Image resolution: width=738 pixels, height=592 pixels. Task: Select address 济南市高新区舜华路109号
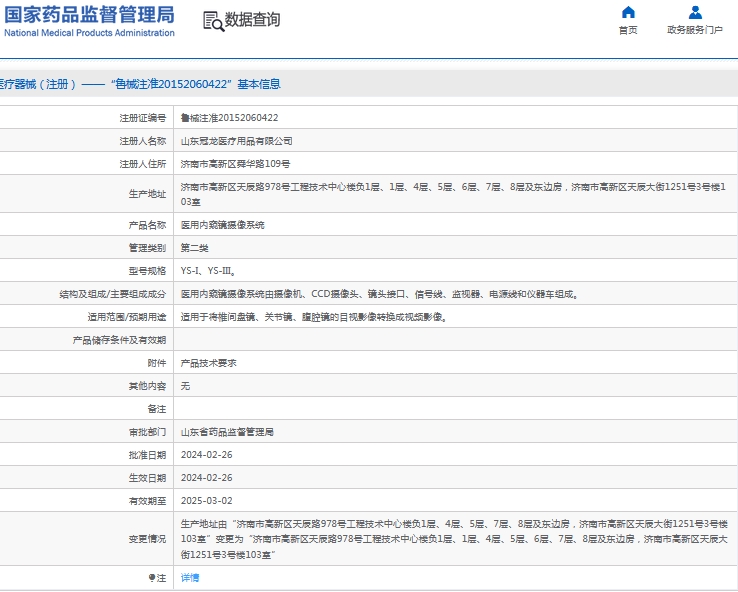click(235, 164)
